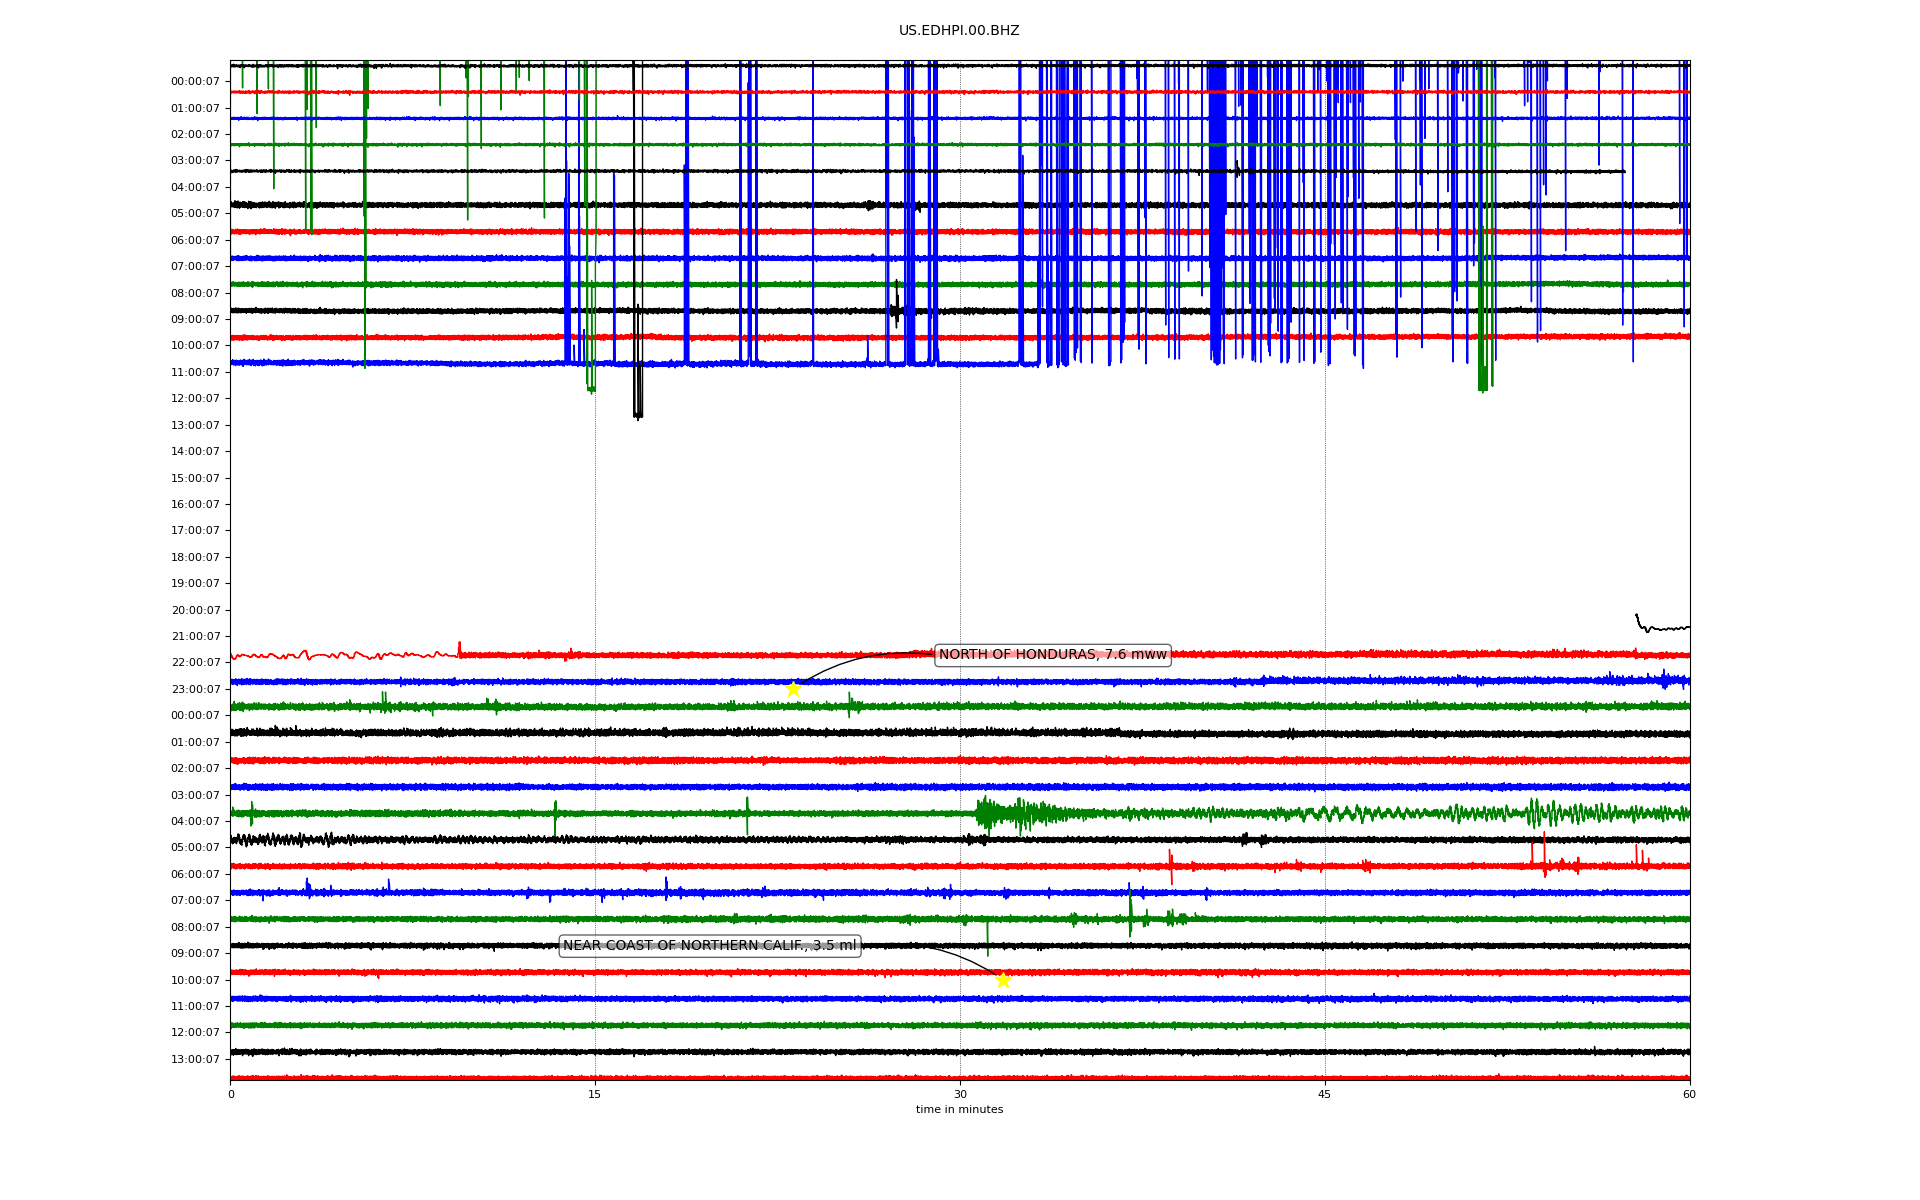
Task: Click the Northern California yellow star marker
Action: pos(1003,981)
